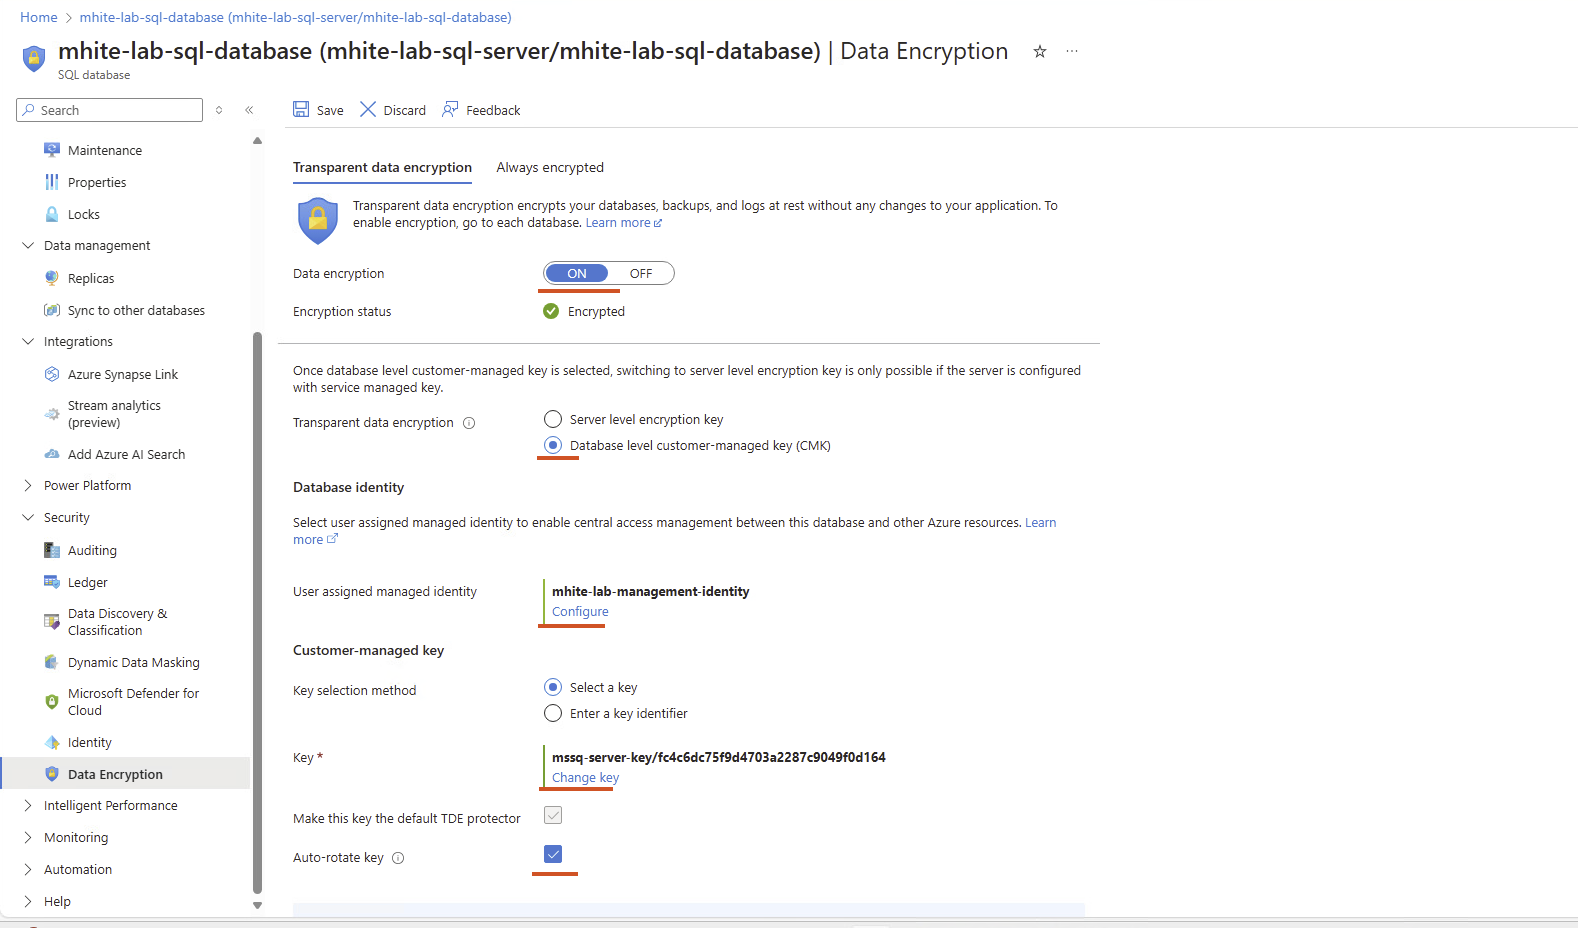Click Configure under managed identity
This screenshot has height=928, width=1578.
pyautogui.click(x=580, y=611)
